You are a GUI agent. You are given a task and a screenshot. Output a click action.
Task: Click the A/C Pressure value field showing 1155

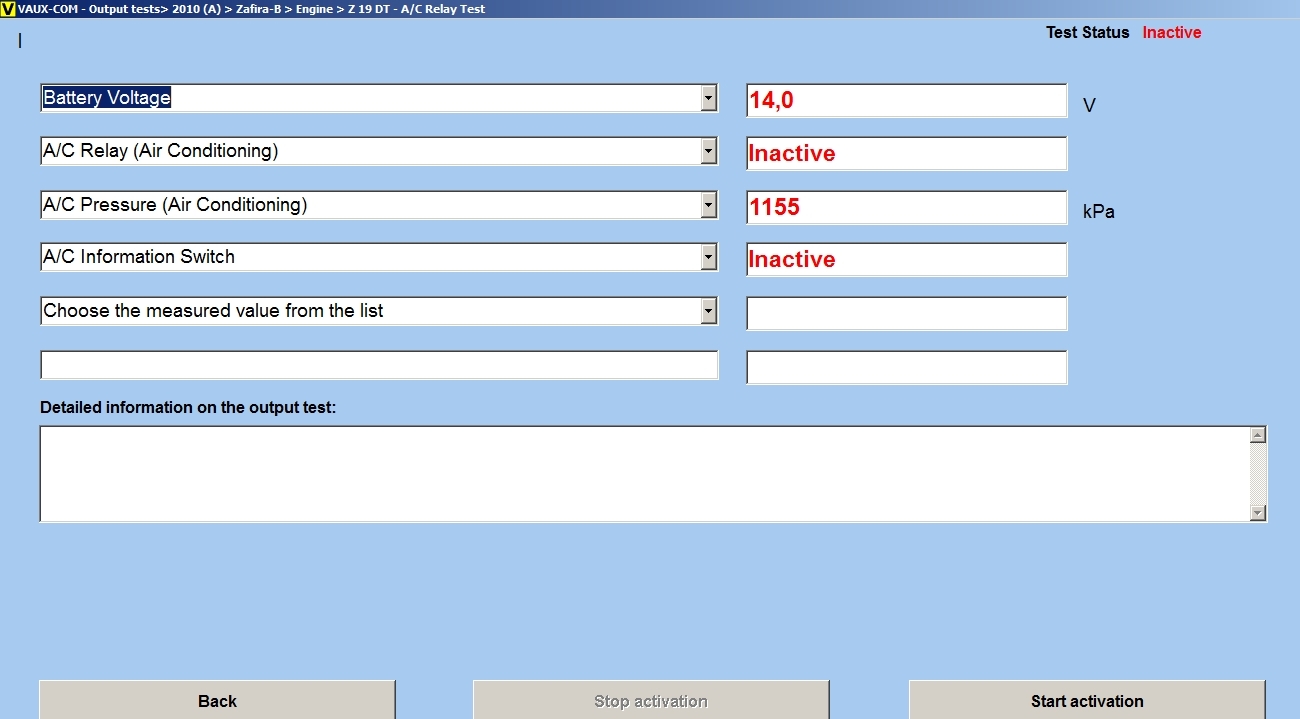point(906,207)
